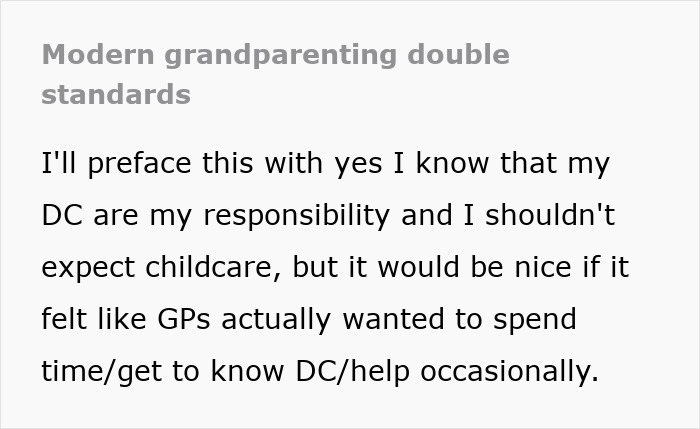The height and width of the screenshot is (429, 700).
Task: Click the word 'standards' in the title
Action: pyautogui.click(x=116, y=95)
